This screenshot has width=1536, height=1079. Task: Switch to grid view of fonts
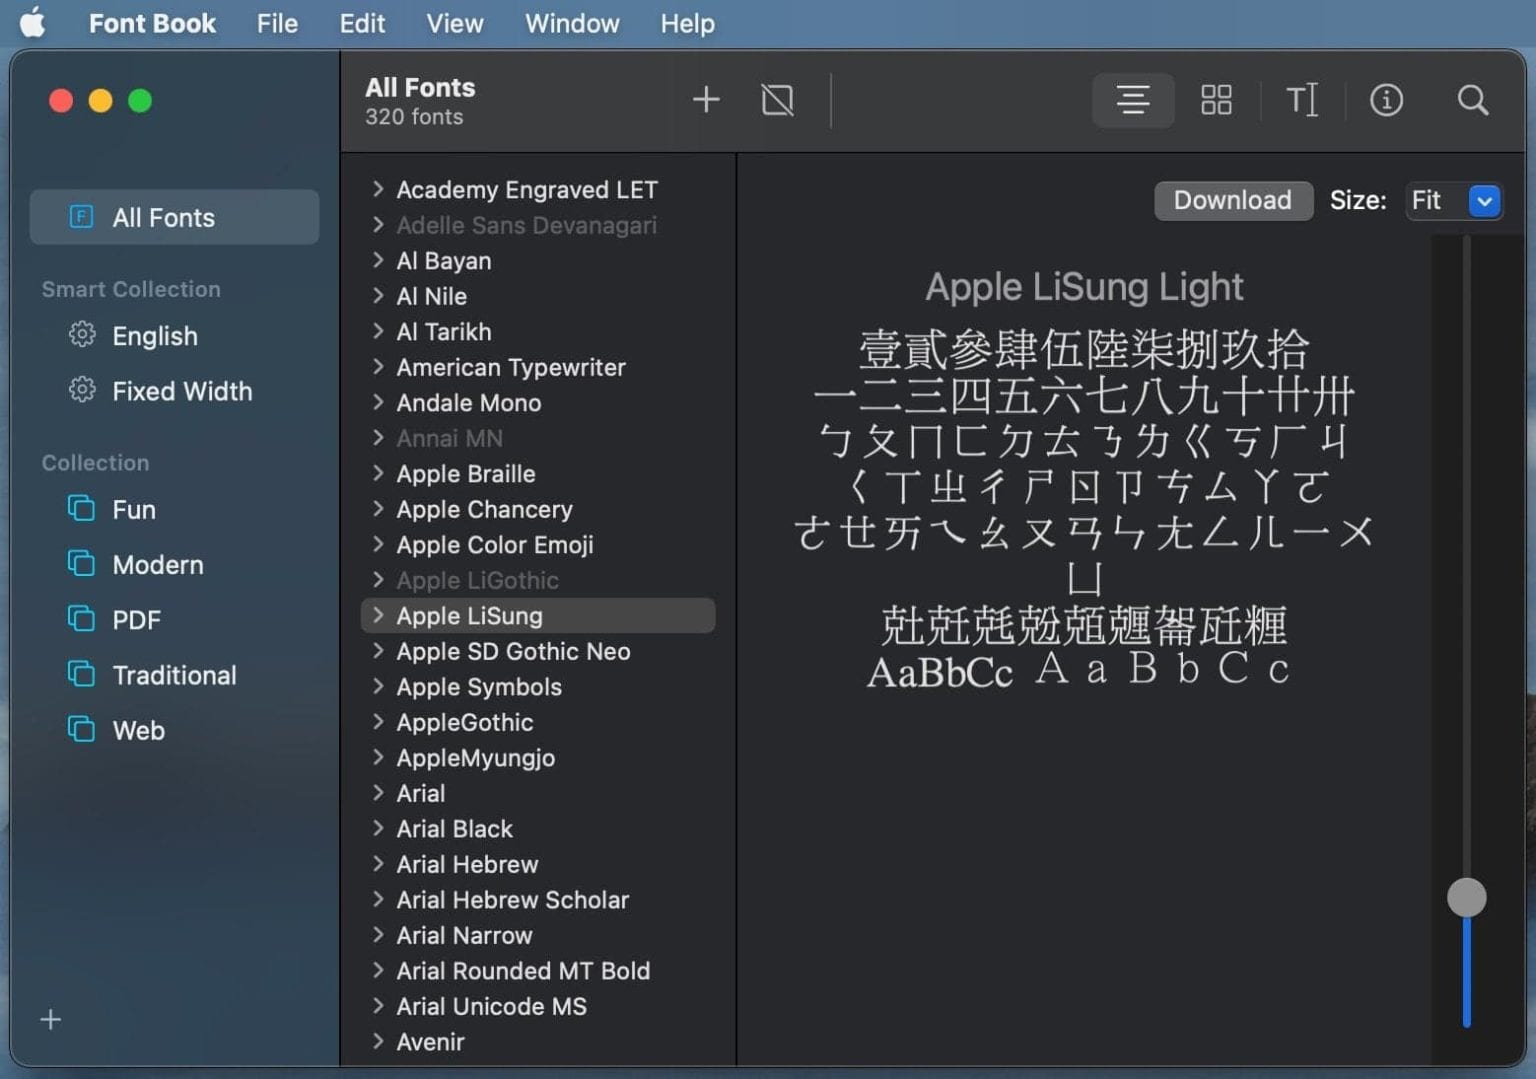tap(1216, 100)
